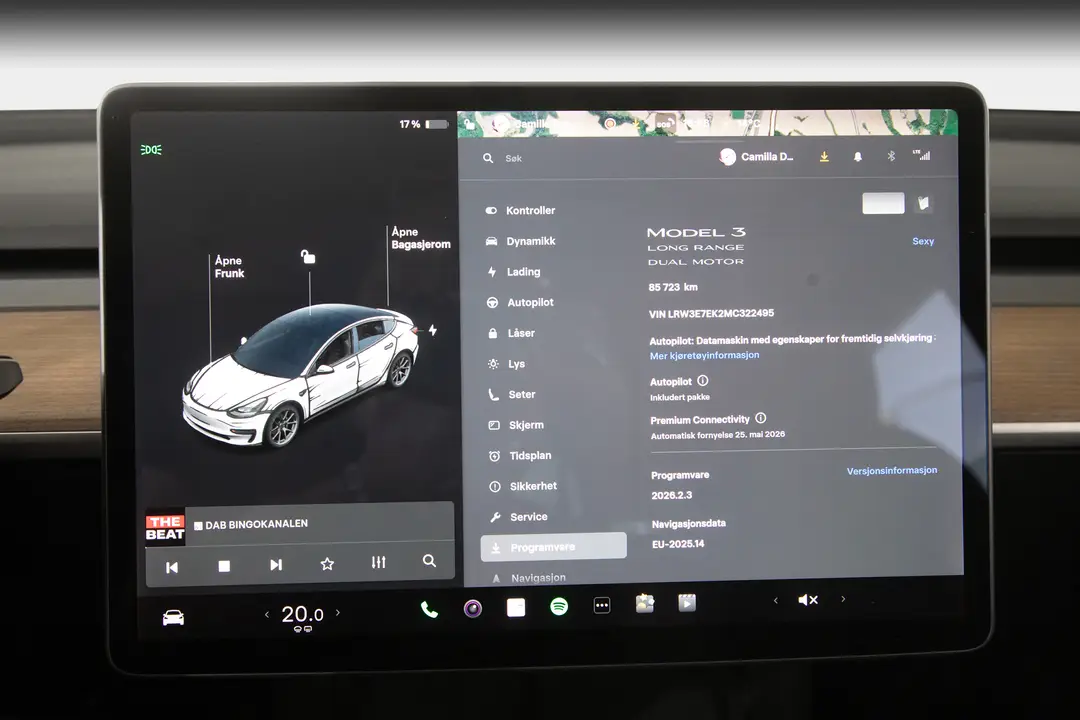The height and width of the screenshot is (720, 1080).
Task: Open the phone app icon
Action: coord(429,609)
